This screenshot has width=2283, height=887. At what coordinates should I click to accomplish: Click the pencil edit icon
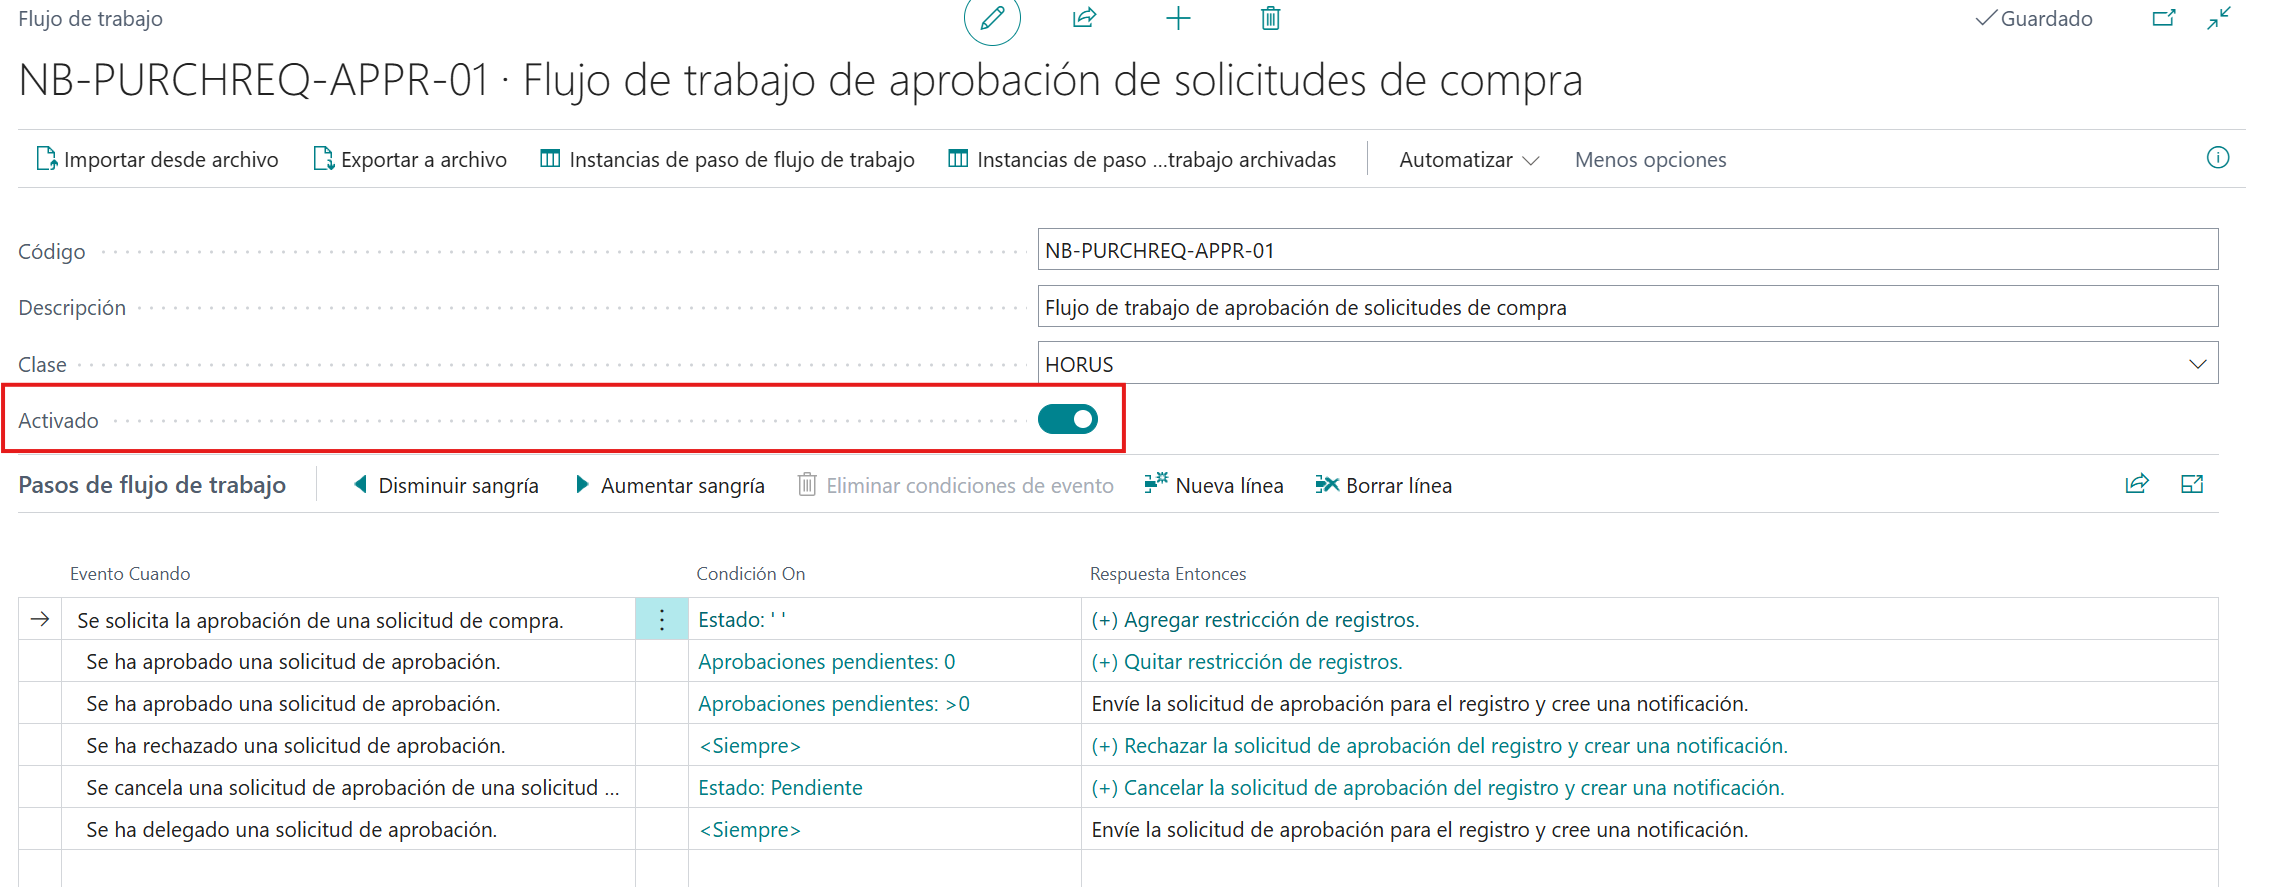pos(992,19)
